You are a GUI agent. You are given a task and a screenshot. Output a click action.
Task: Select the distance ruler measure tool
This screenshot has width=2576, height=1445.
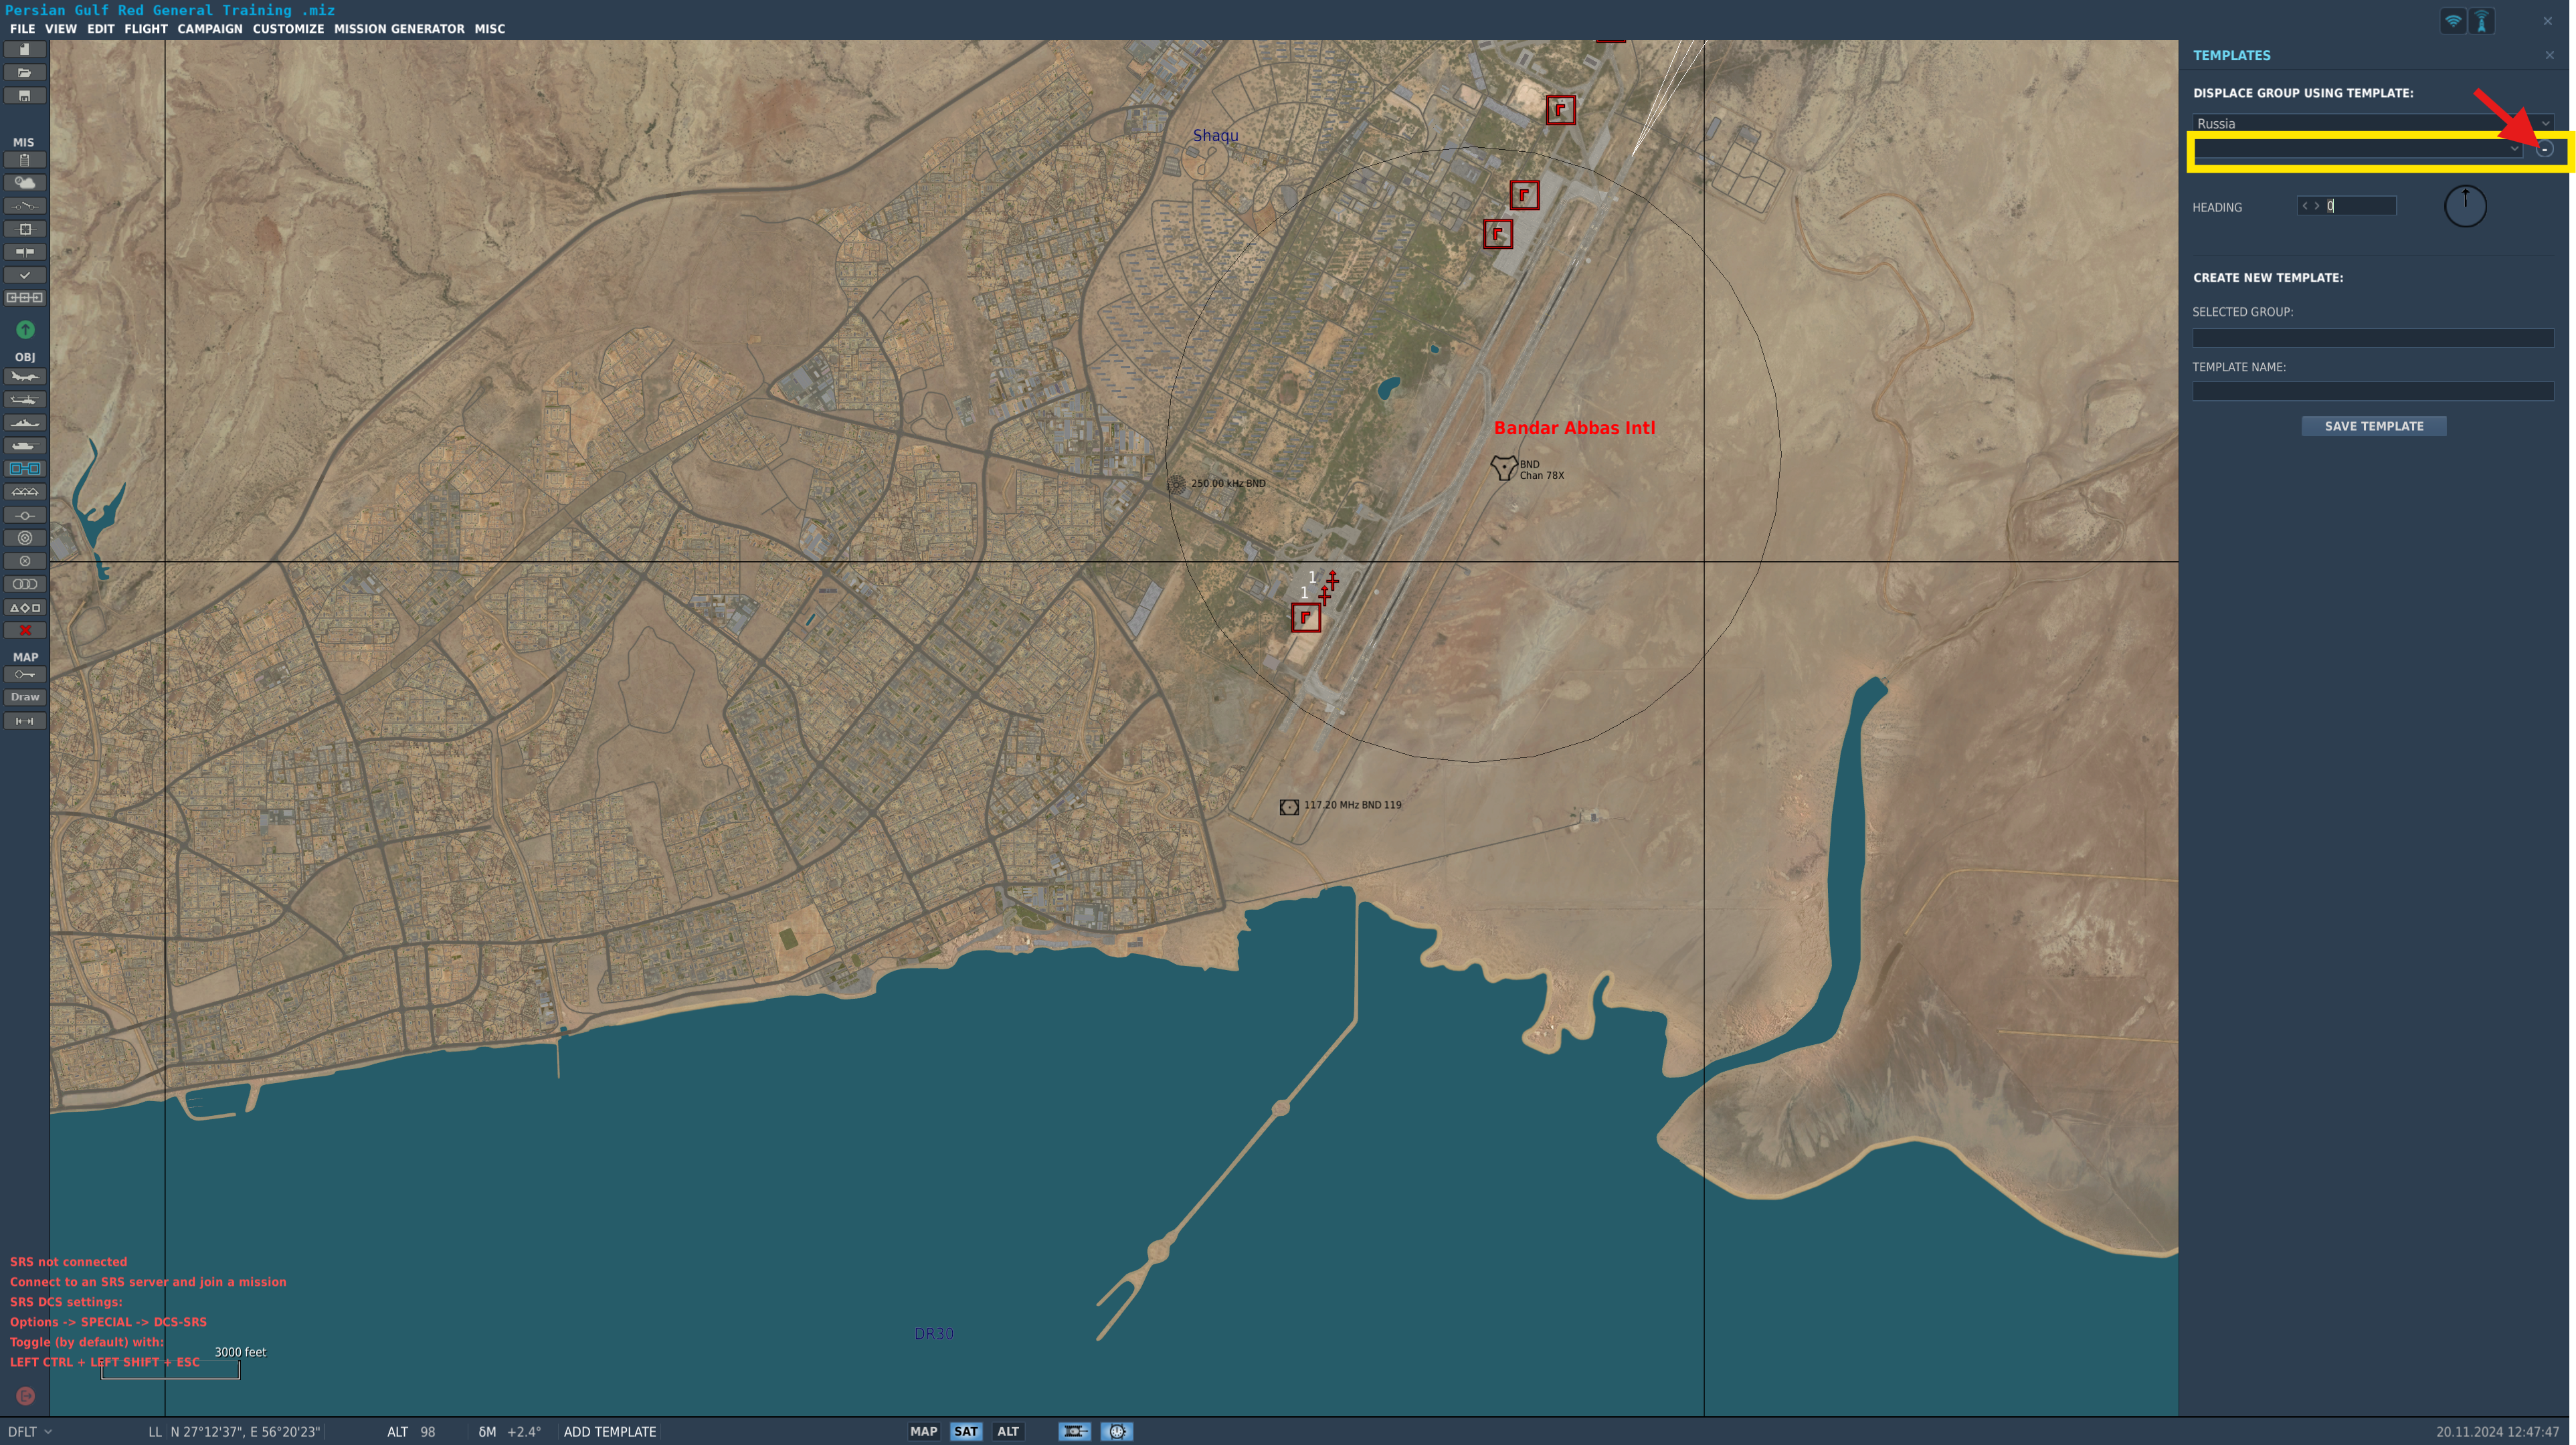pos(25,721)
